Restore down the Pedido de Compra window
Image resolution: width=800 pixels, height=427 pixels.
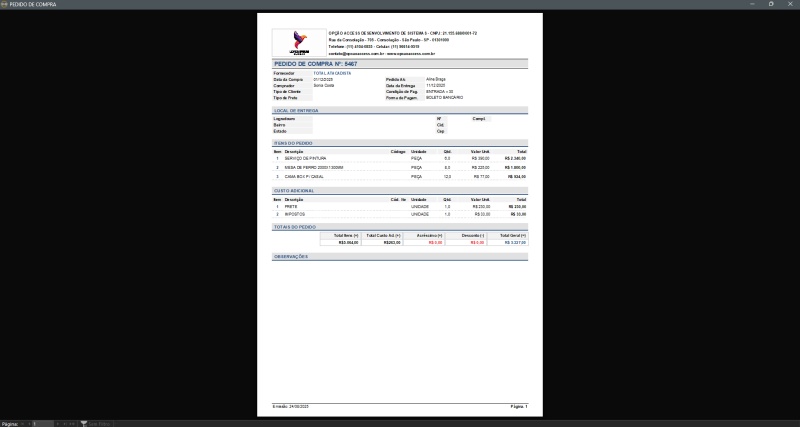click(770, 4)
